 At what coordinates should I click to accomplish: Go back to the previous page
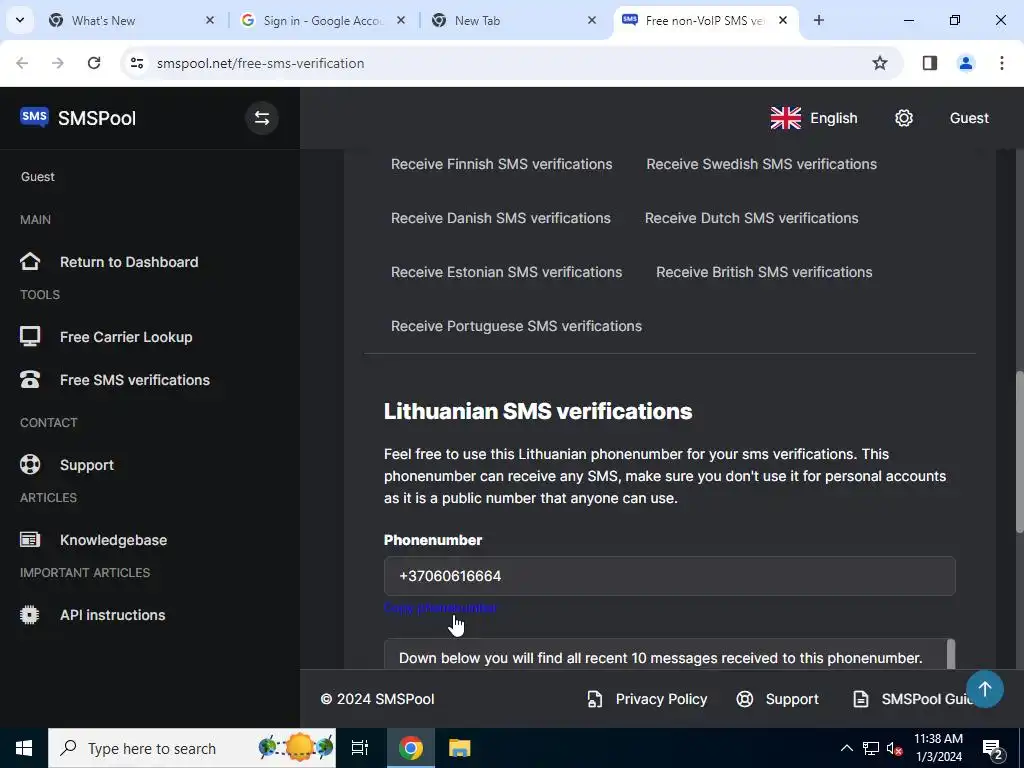[x=22, y=63]
